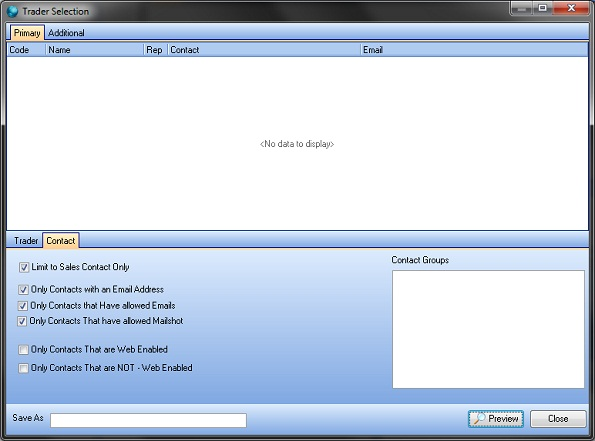Switch to the Additional tab
This screenshot has width=595, height=441.
(66, 33)
